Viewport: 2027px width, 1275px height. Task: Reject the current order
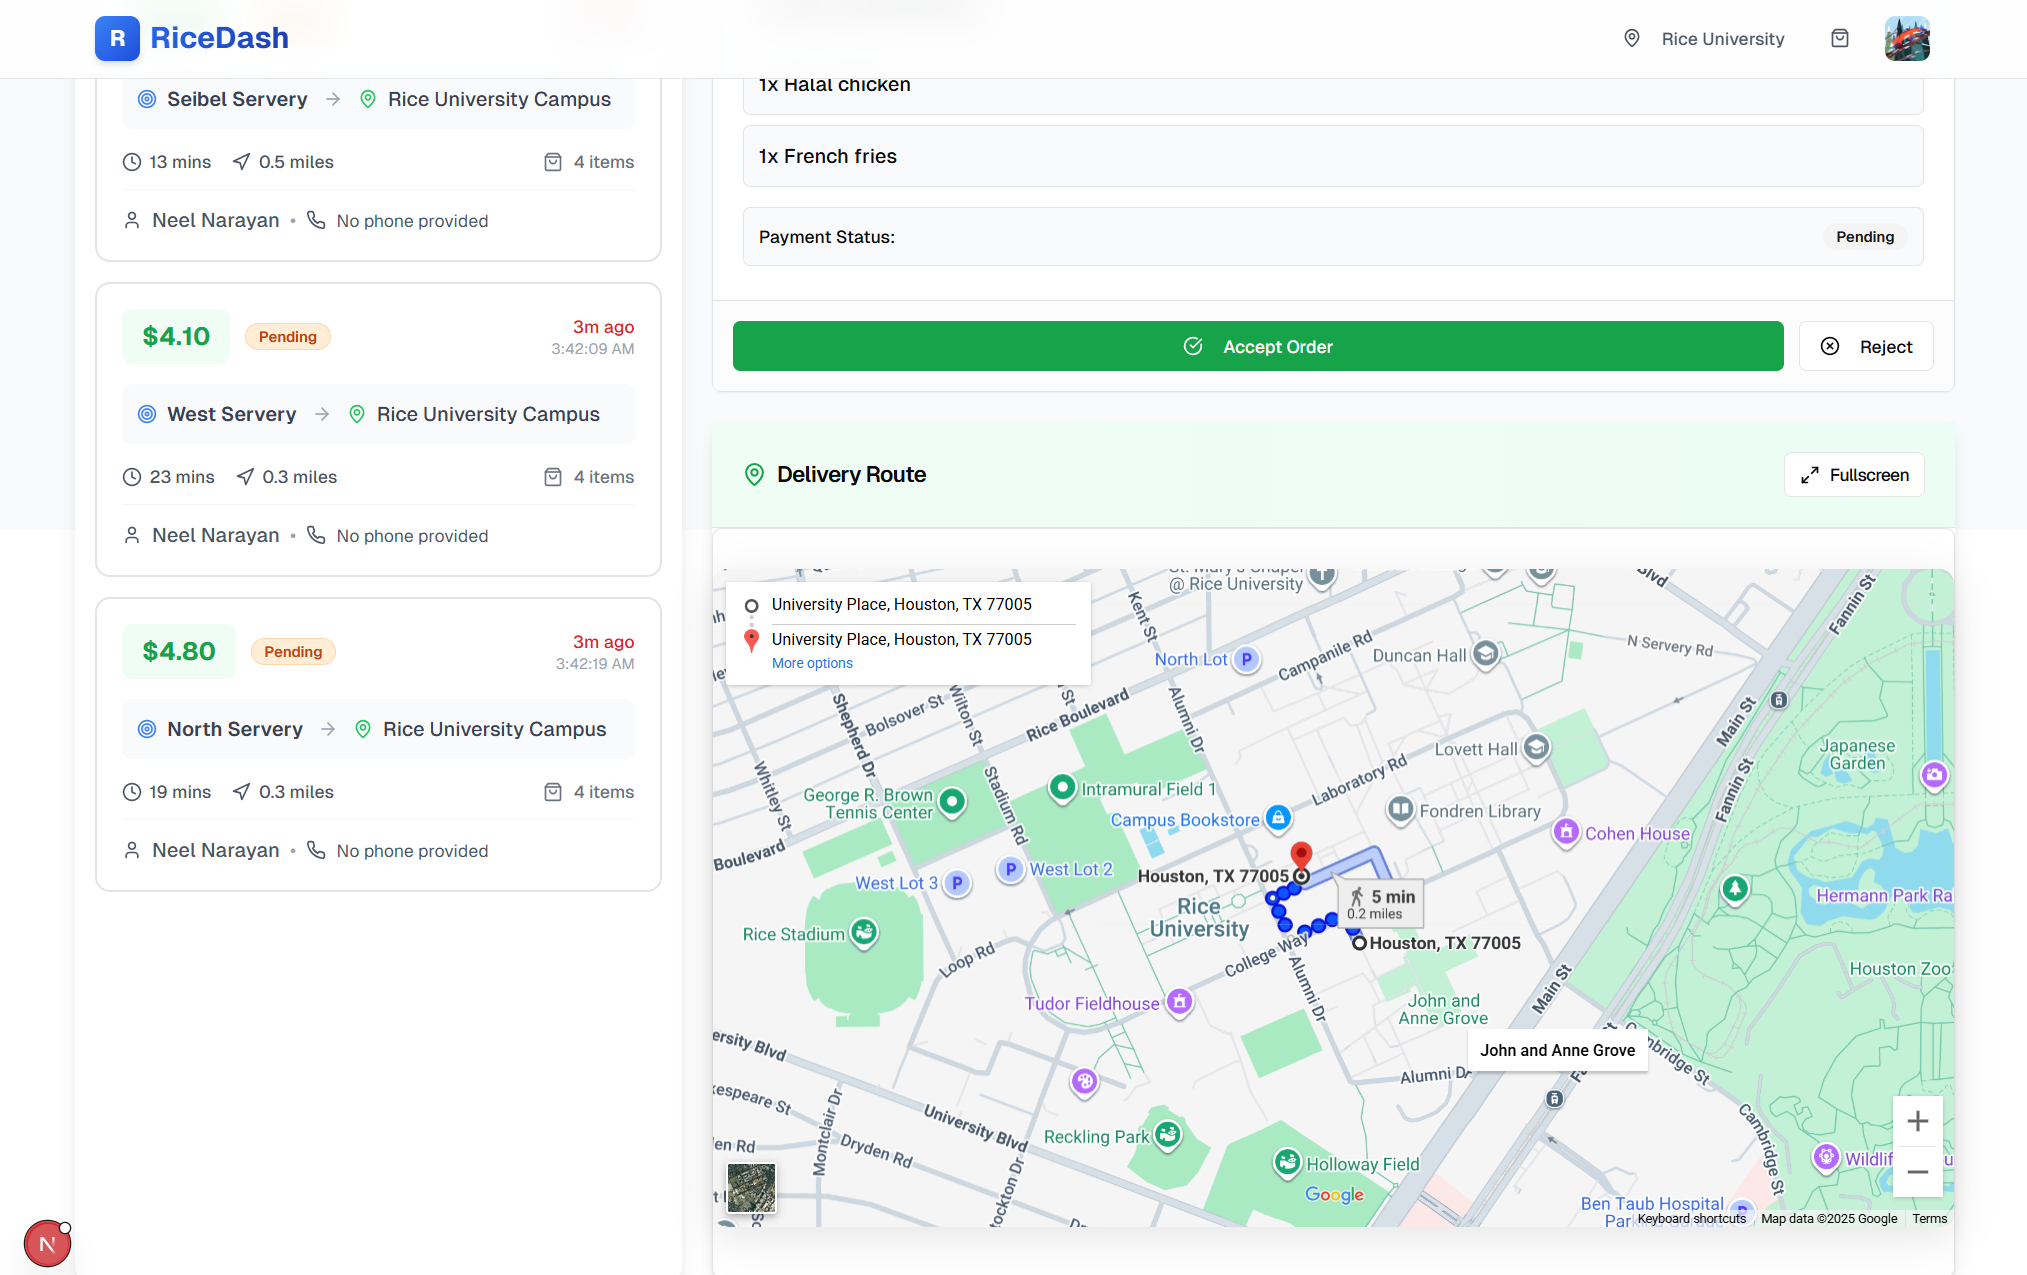click(x=1865, y=346)
